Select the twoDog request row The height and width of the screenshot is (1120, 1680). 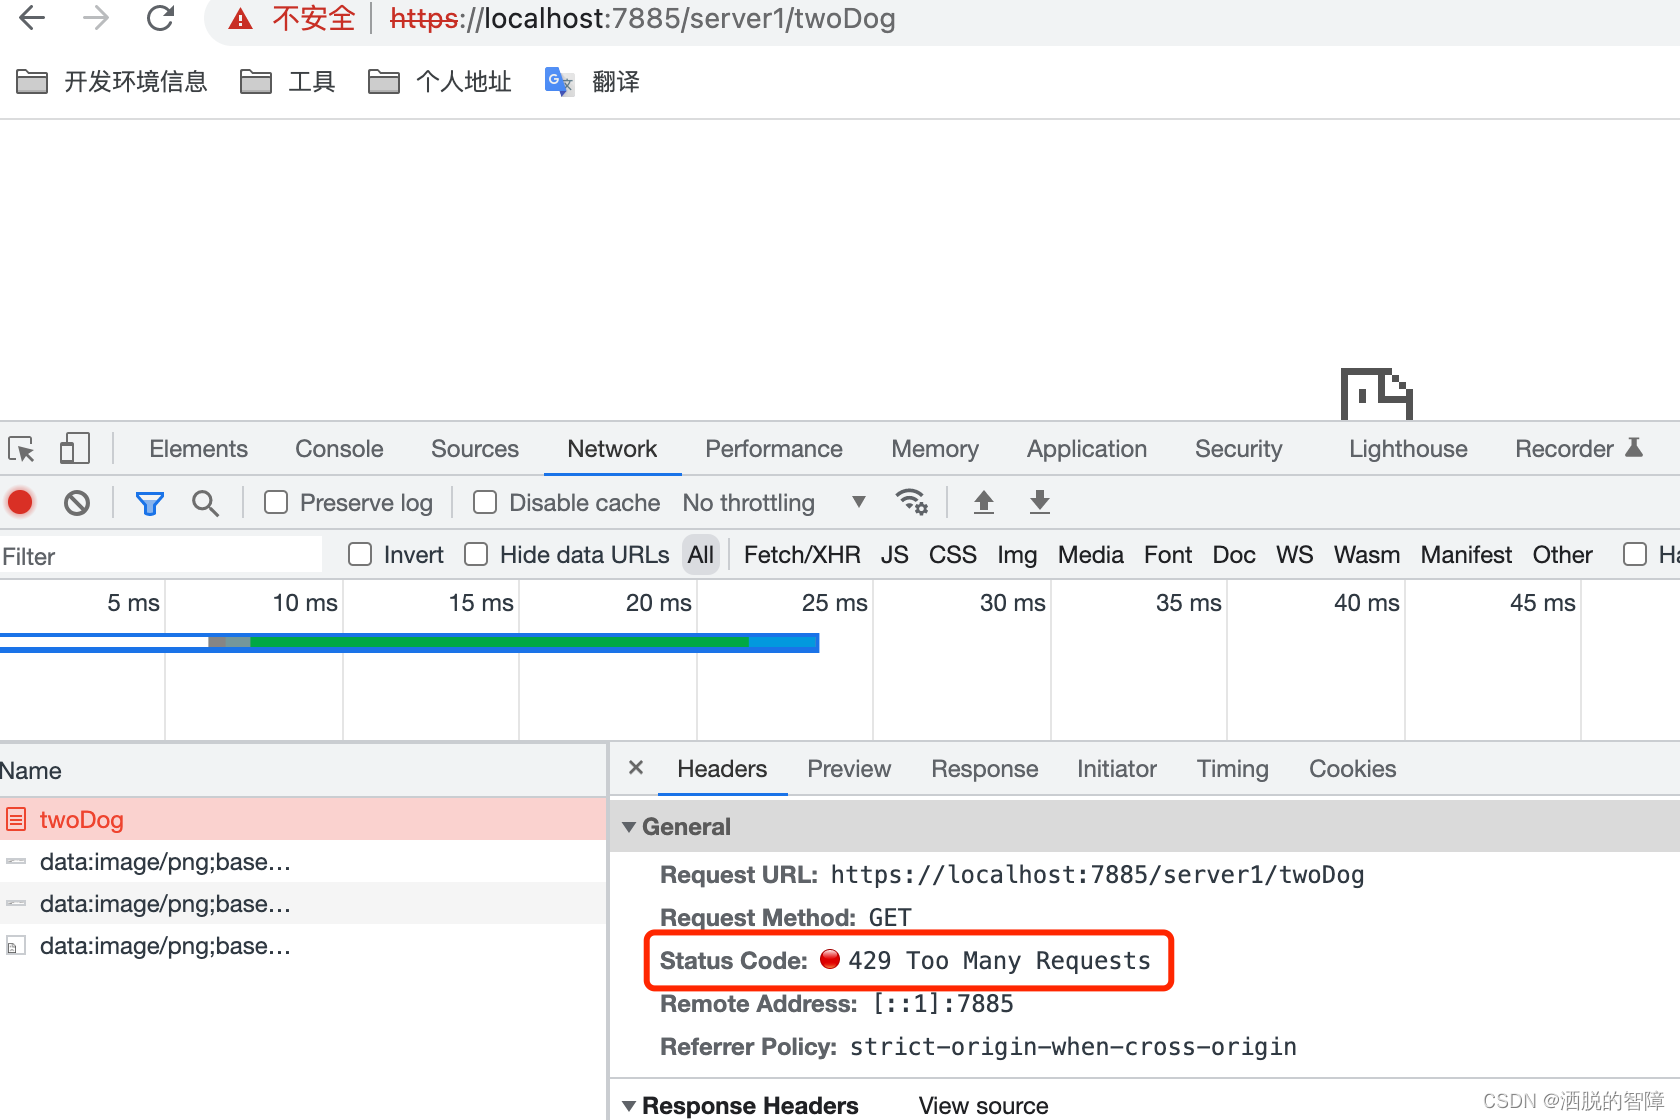pyautogui.click(x=303, y=820)
